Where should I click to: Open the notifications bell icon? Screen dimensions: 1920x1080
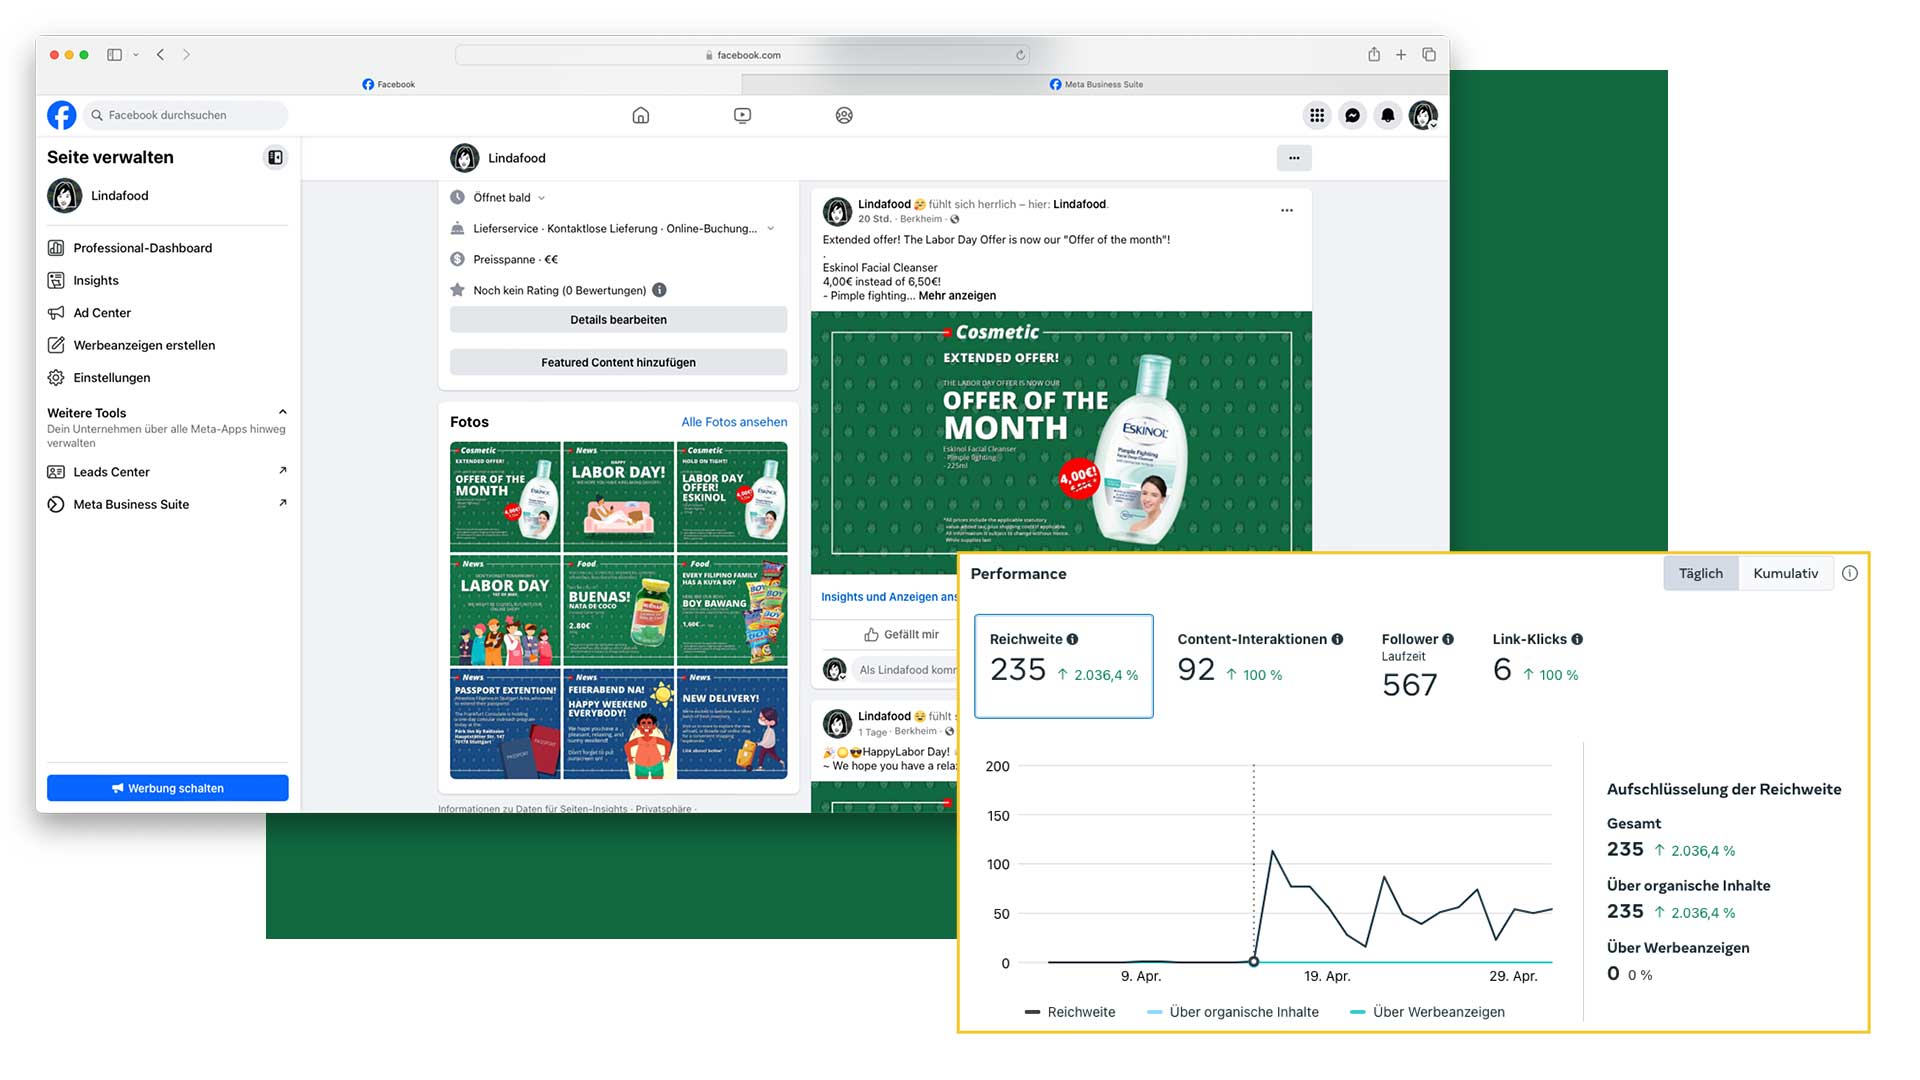(1388, 116)
